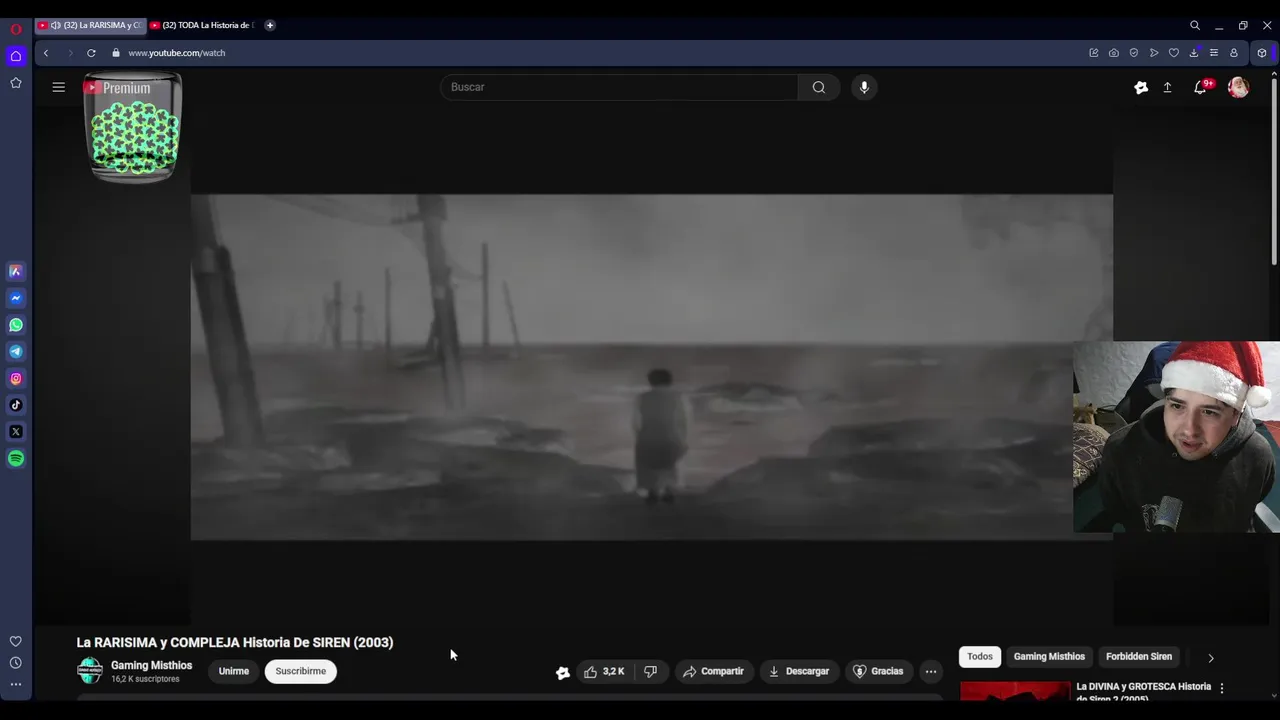Open the bookmarks star in the sidebar
The image size is (1280, 720).
[16, 83]
